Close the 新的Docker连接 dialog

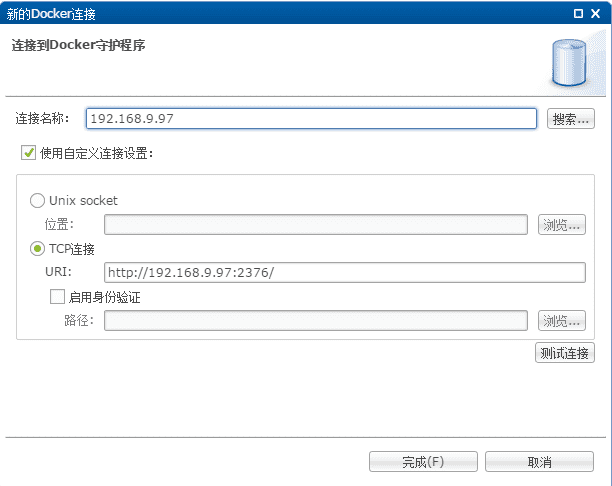point(596,14)
